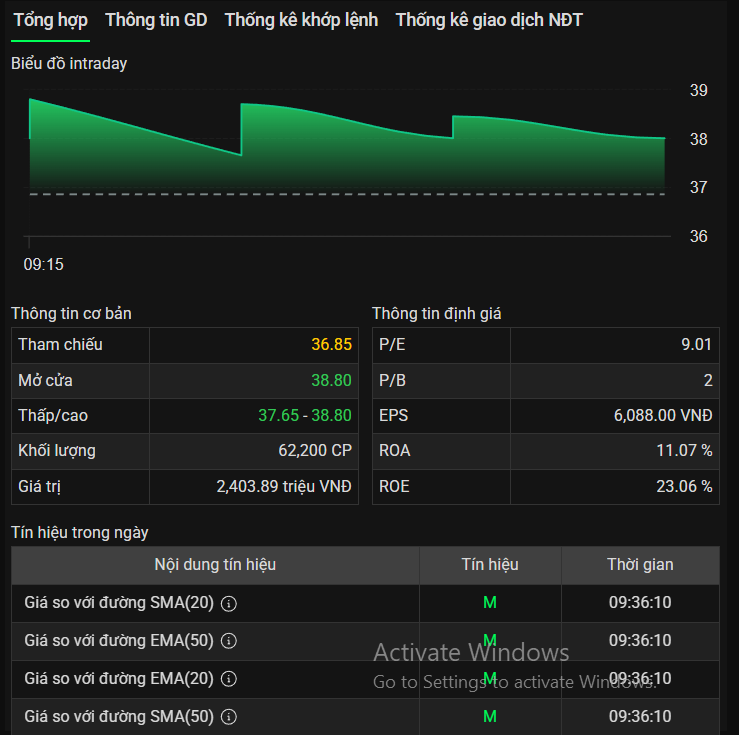Switch to Tổng hợp tab

(50, 20)
